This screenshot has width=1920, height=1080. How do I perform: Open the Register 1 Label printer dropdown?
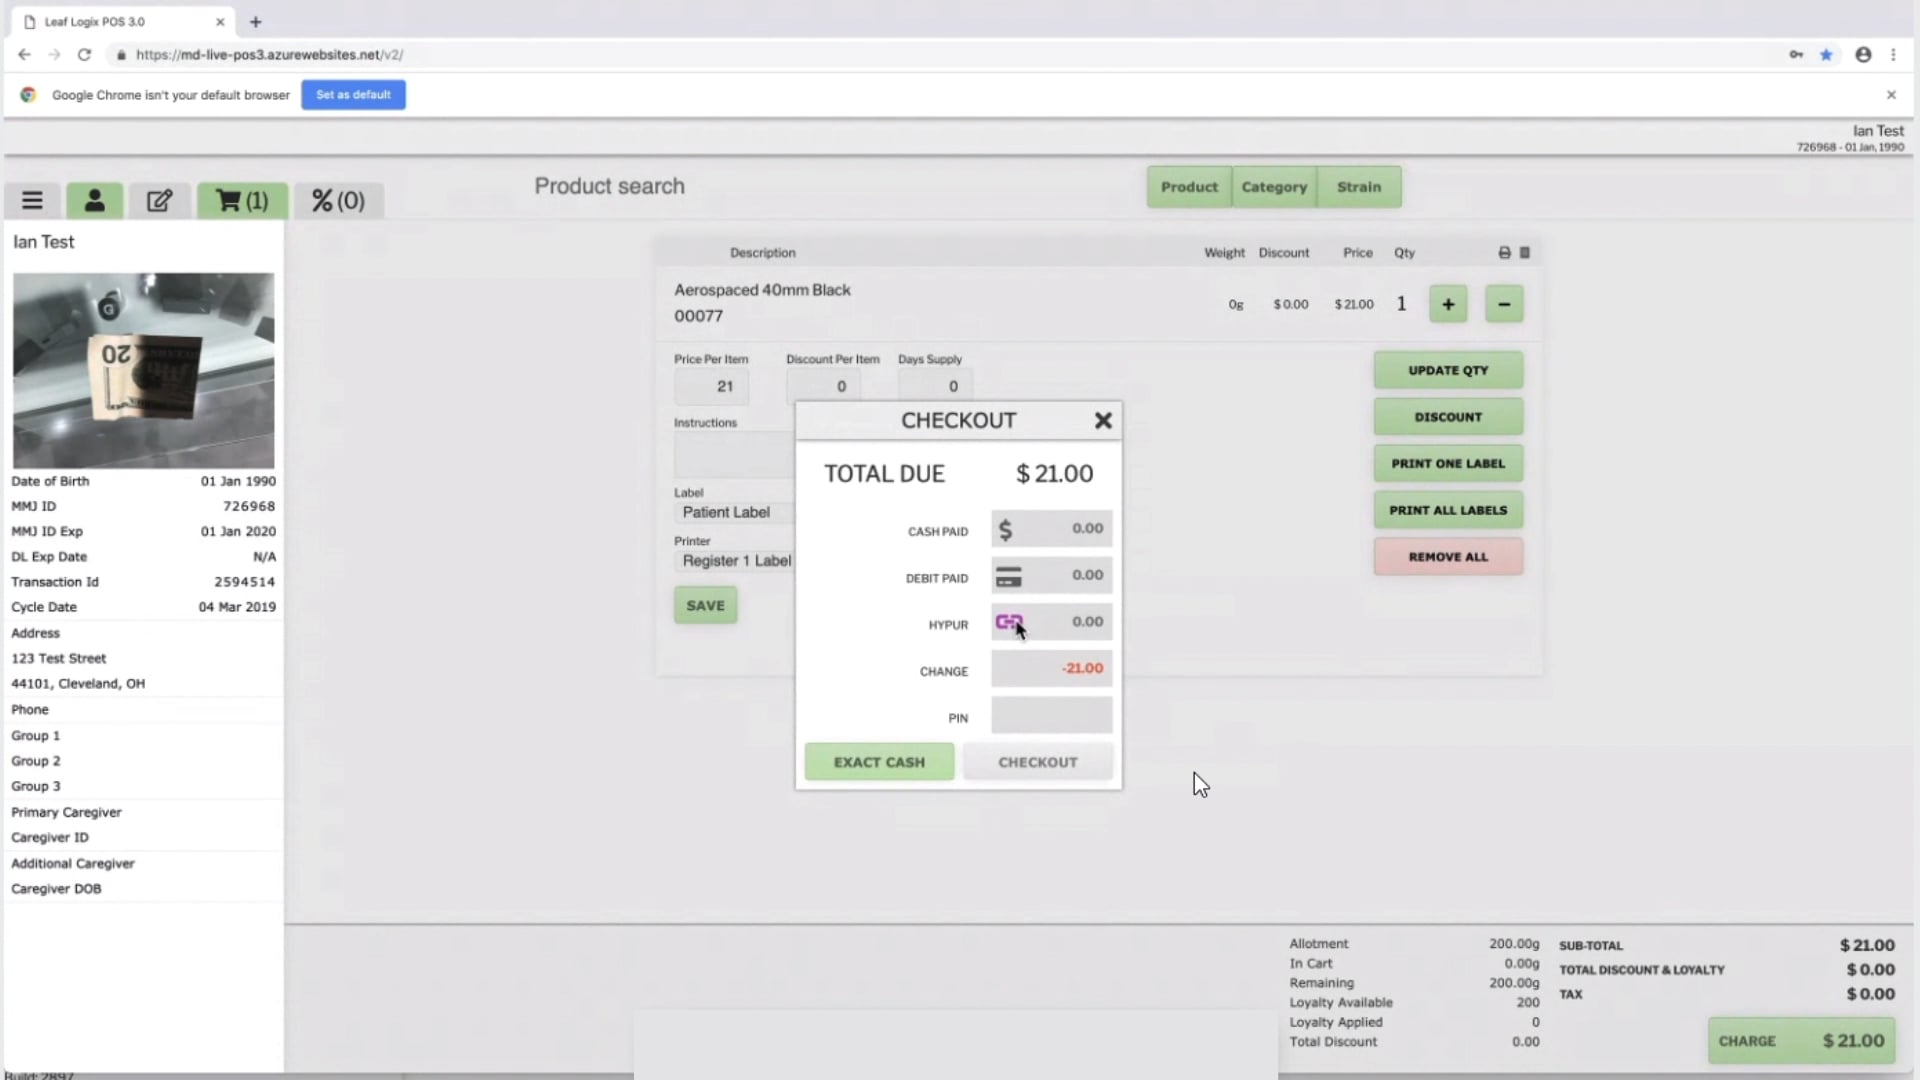(735, 561)
